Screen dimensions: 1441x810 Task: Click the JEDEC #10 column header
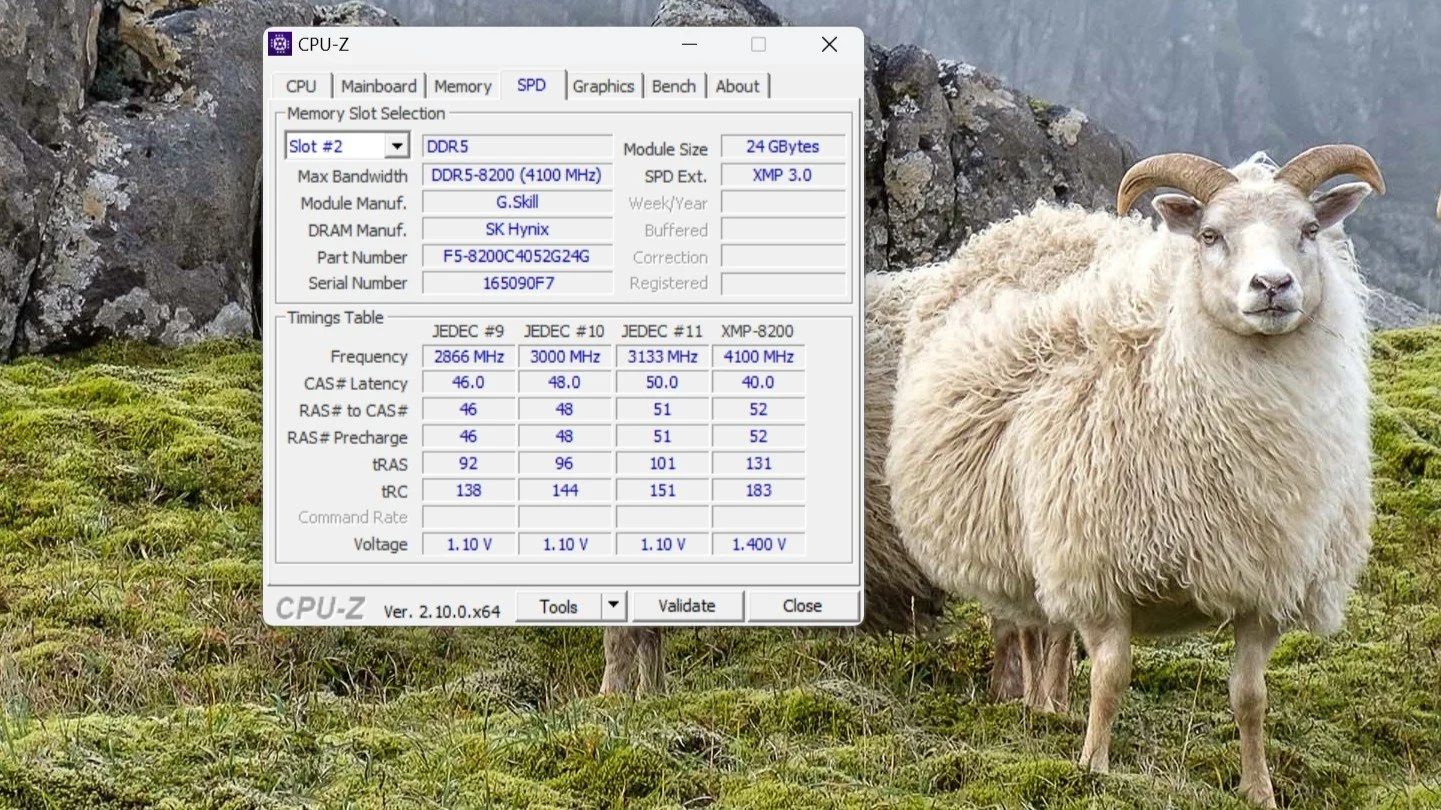564,331
